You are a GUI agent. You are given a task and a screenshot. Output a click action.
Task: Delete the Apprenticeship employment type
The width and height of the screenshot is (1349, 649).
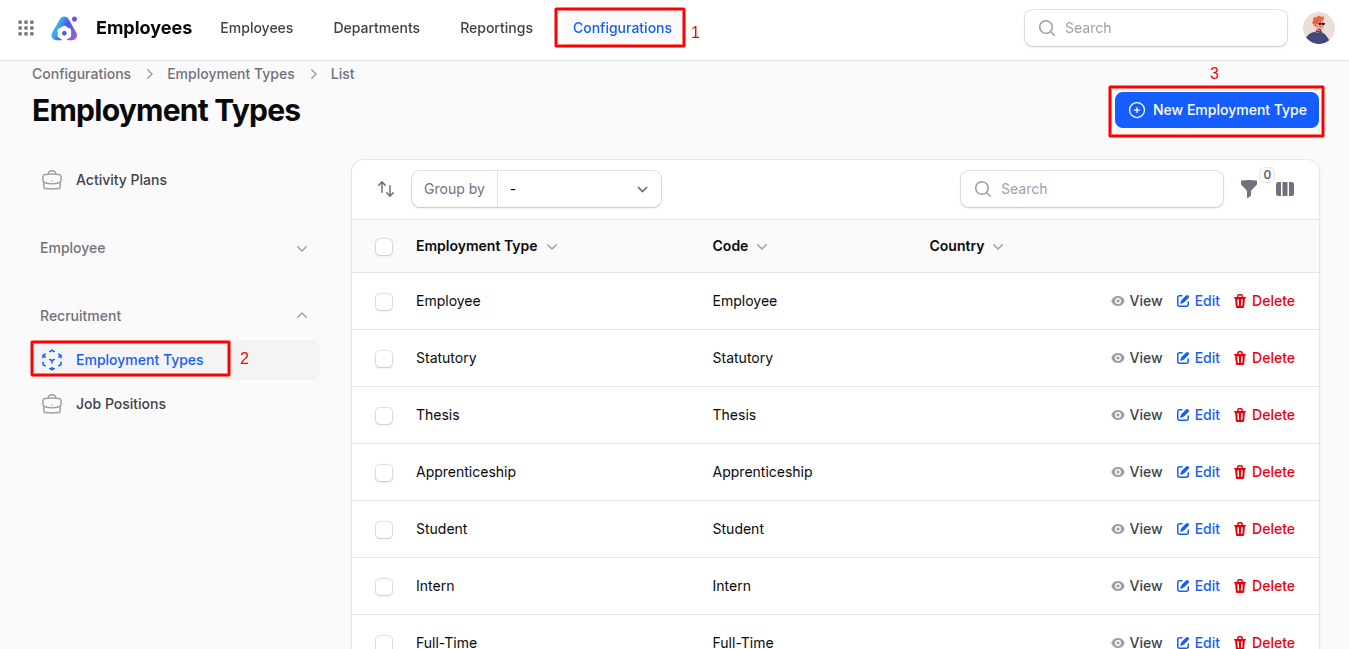(1264, 471)
